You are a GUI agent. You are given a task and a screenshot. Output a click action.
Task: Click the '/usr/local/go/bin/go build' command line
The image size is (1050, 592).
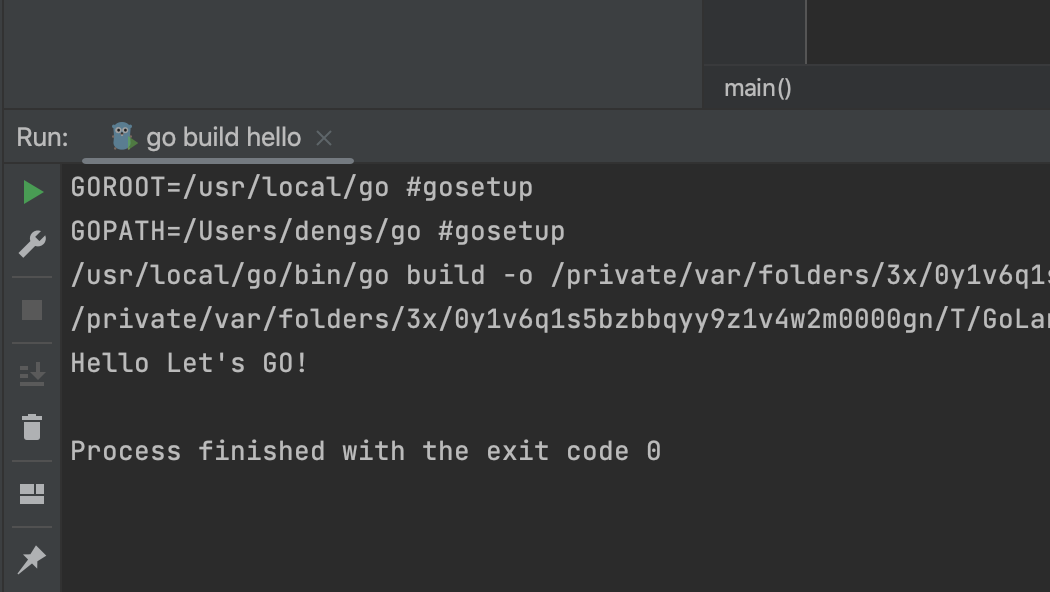point(560,275)
